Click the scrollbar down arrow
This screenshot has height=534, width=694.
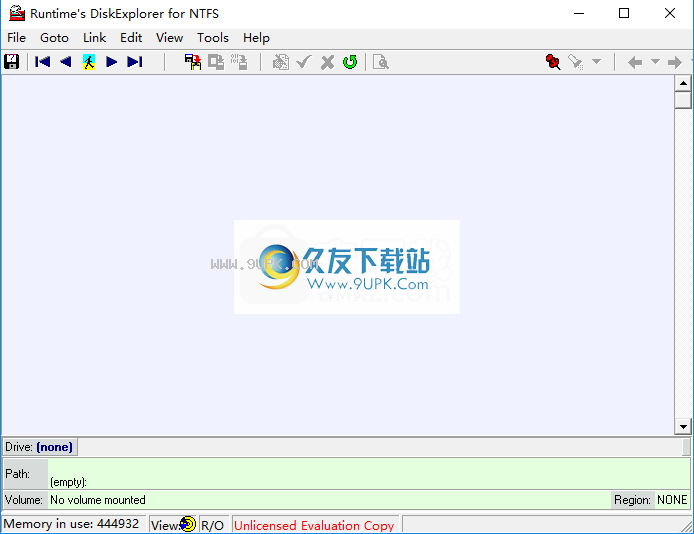(683, 426)
